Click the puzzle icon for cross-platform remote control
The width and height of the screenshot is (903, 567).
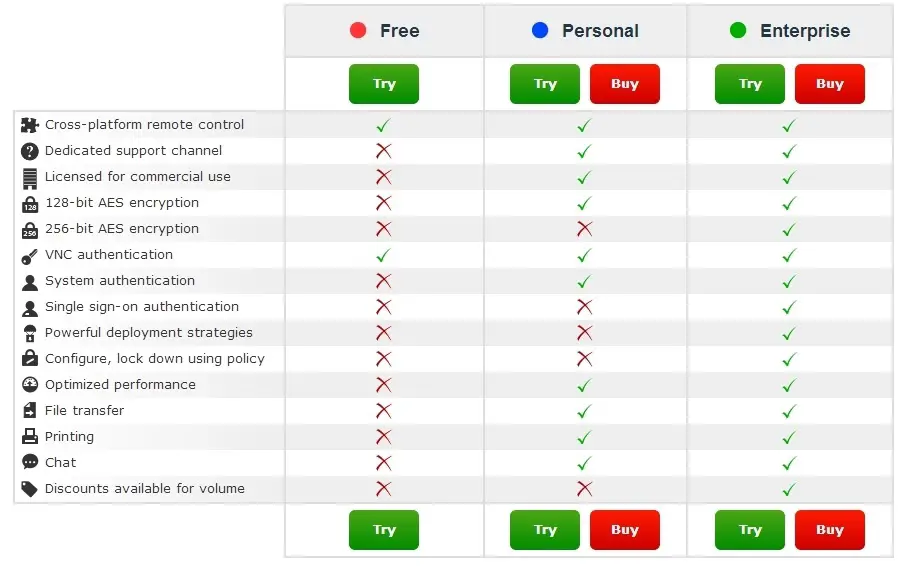[29, 125]
